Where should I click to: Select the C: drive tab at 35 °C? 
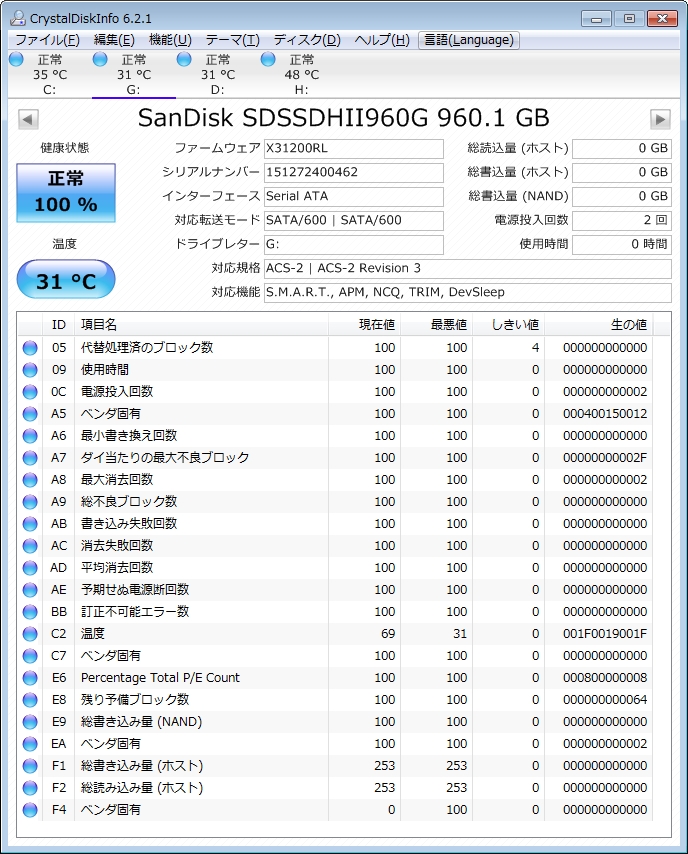coord(50,74)
